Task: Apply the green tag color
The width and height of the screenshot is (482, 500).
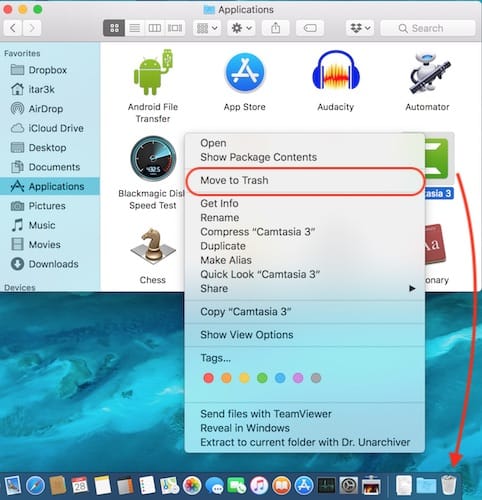Action: (x=262, y=378)
